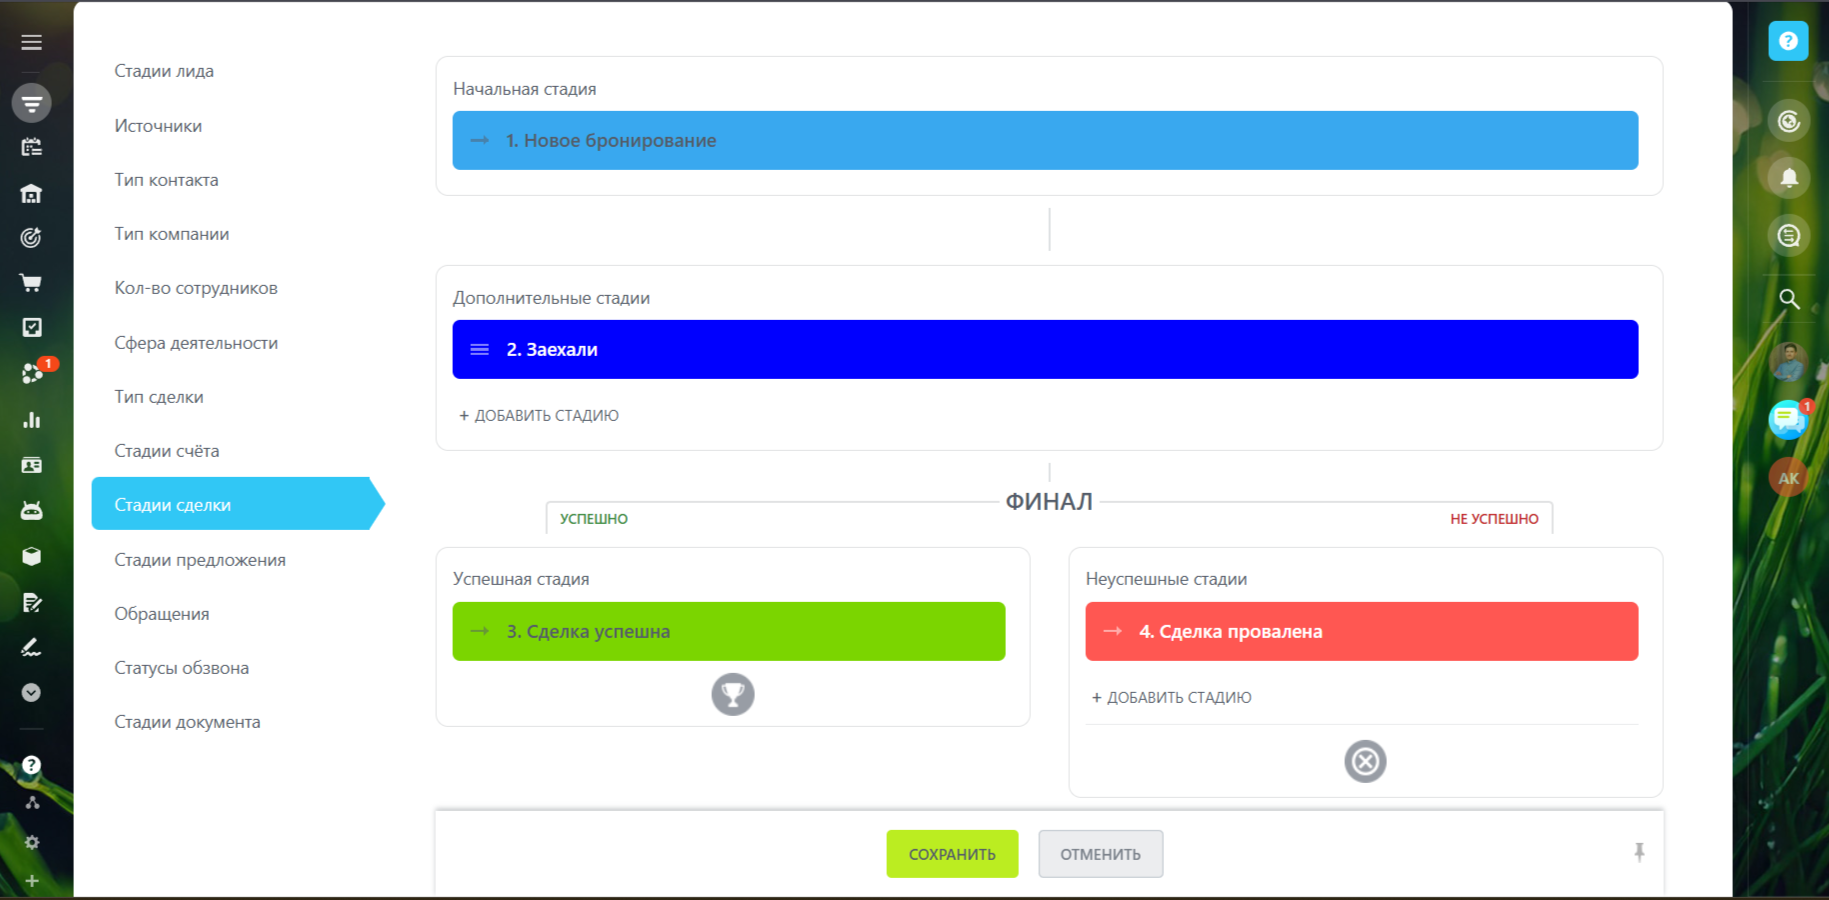Open the sitemap icon in left sidebar
The height and width of the screenshot is (900, 1829).
[x=32, y=803]
